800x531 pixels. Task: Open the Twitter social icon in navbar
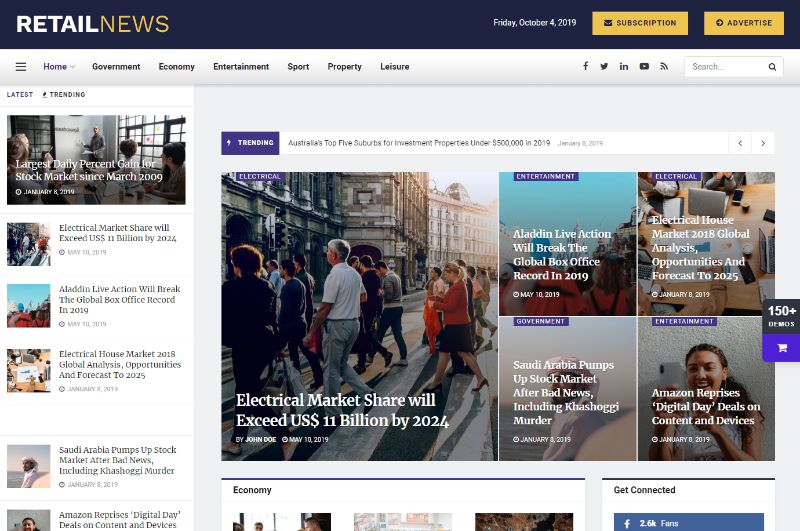pos(604,66)
